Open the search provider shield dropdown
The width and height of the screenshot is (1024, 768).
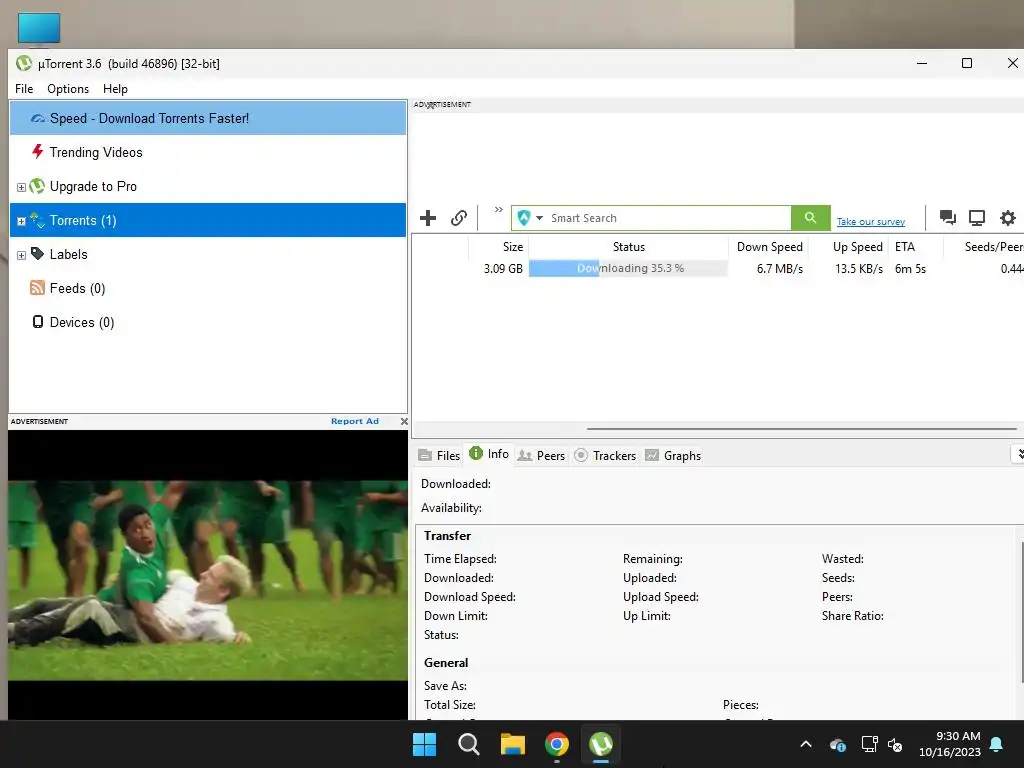point(530,217)
